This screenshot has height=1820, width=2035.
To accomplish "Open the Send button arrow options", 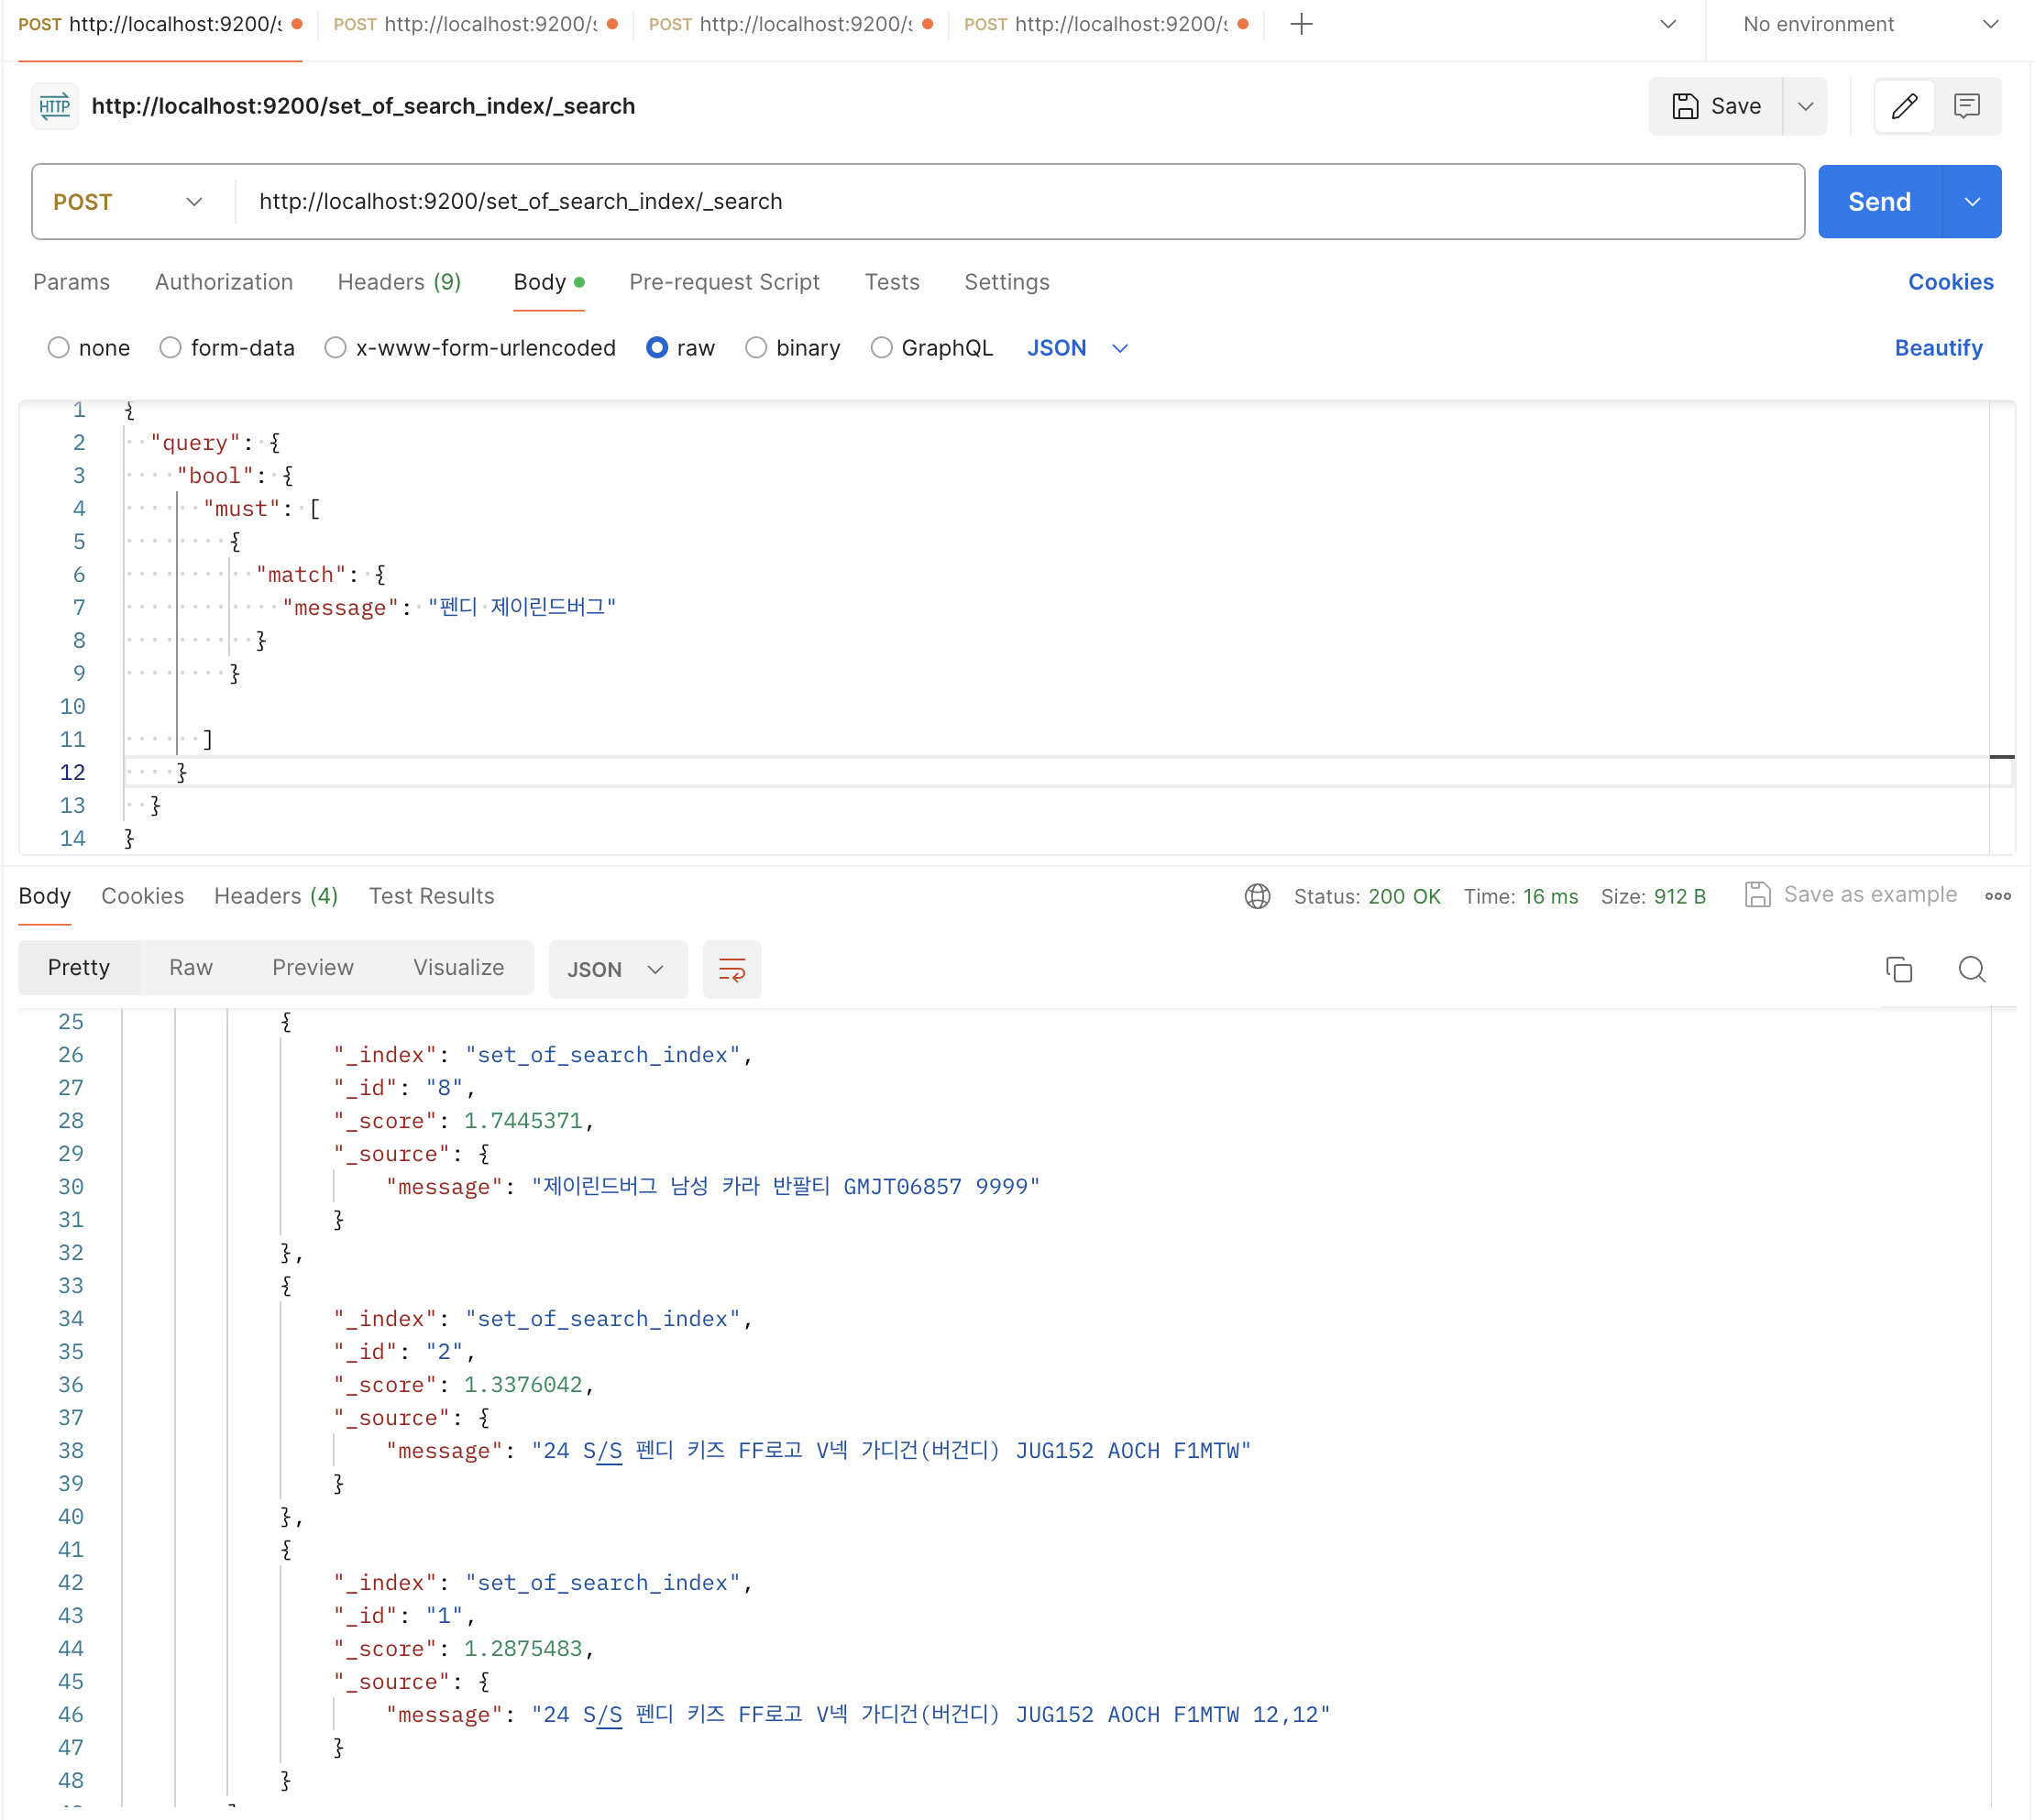I will pos(1971,202).
